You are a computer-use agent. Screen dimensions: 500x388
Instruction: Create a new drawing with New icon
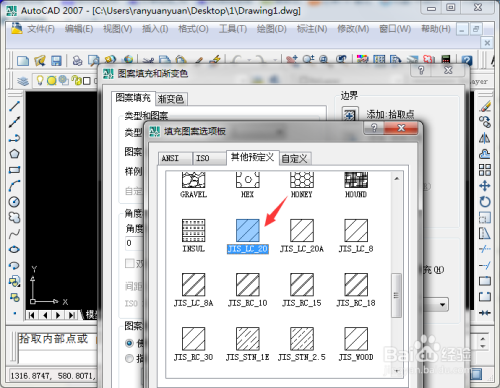23,61
